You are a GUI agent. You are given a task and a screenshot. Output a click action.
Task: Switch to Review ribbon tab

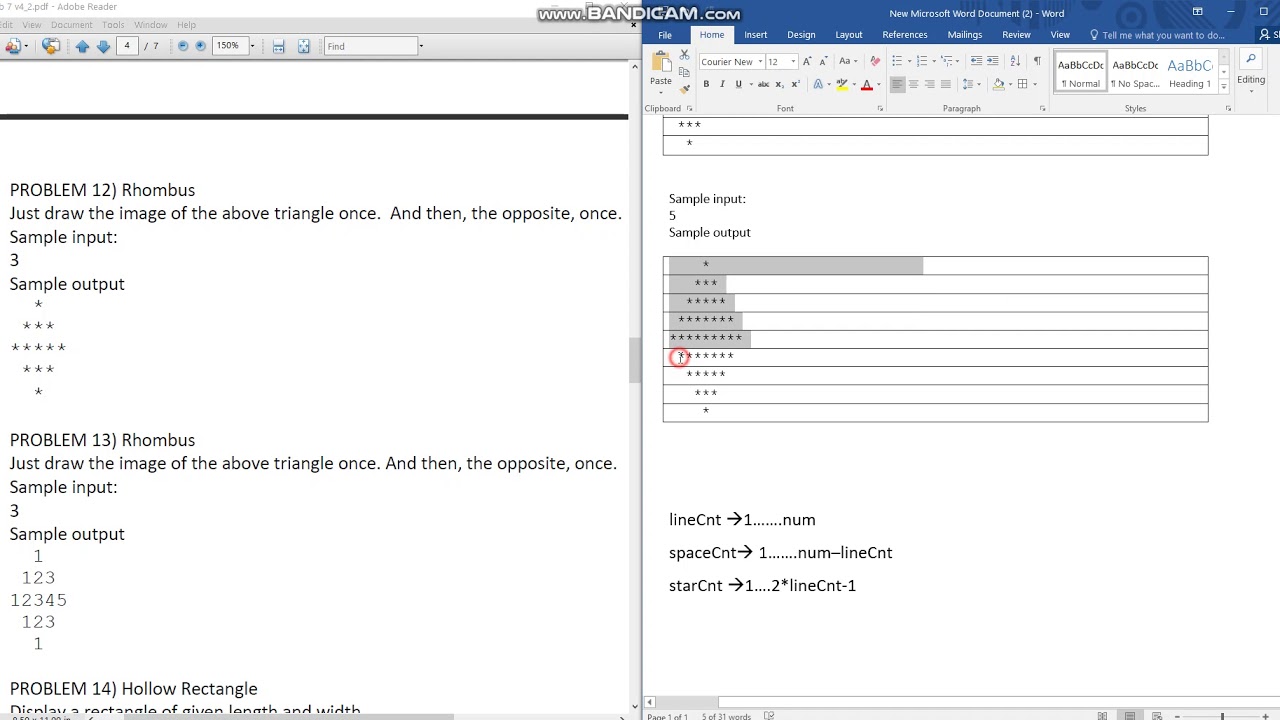(1017, 35)
